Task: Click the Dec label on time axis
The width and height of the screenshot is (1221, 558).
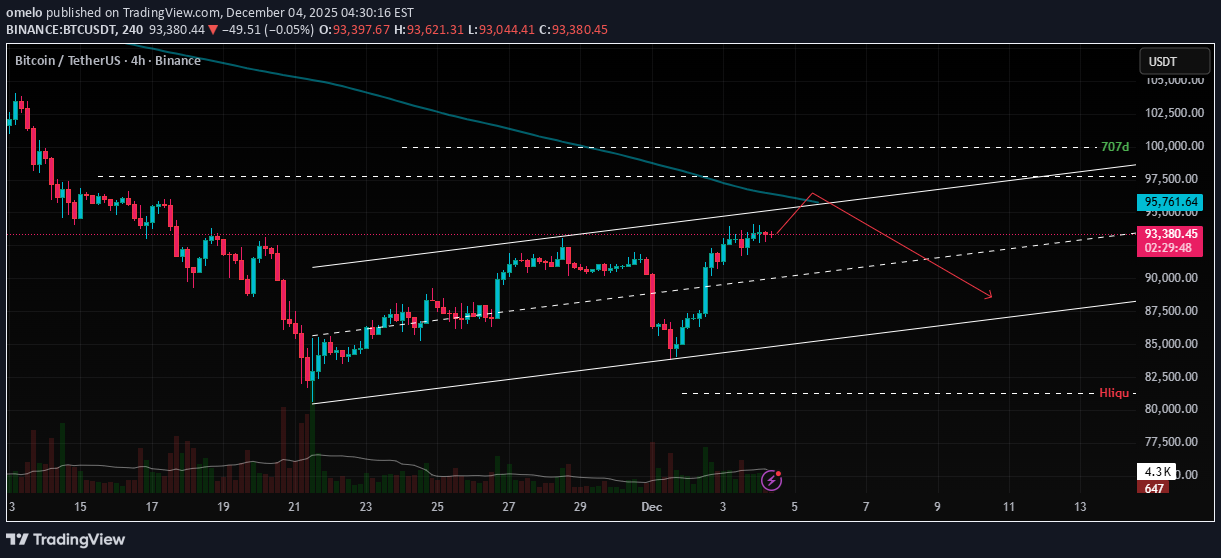Action: click(x=651, y=507)
